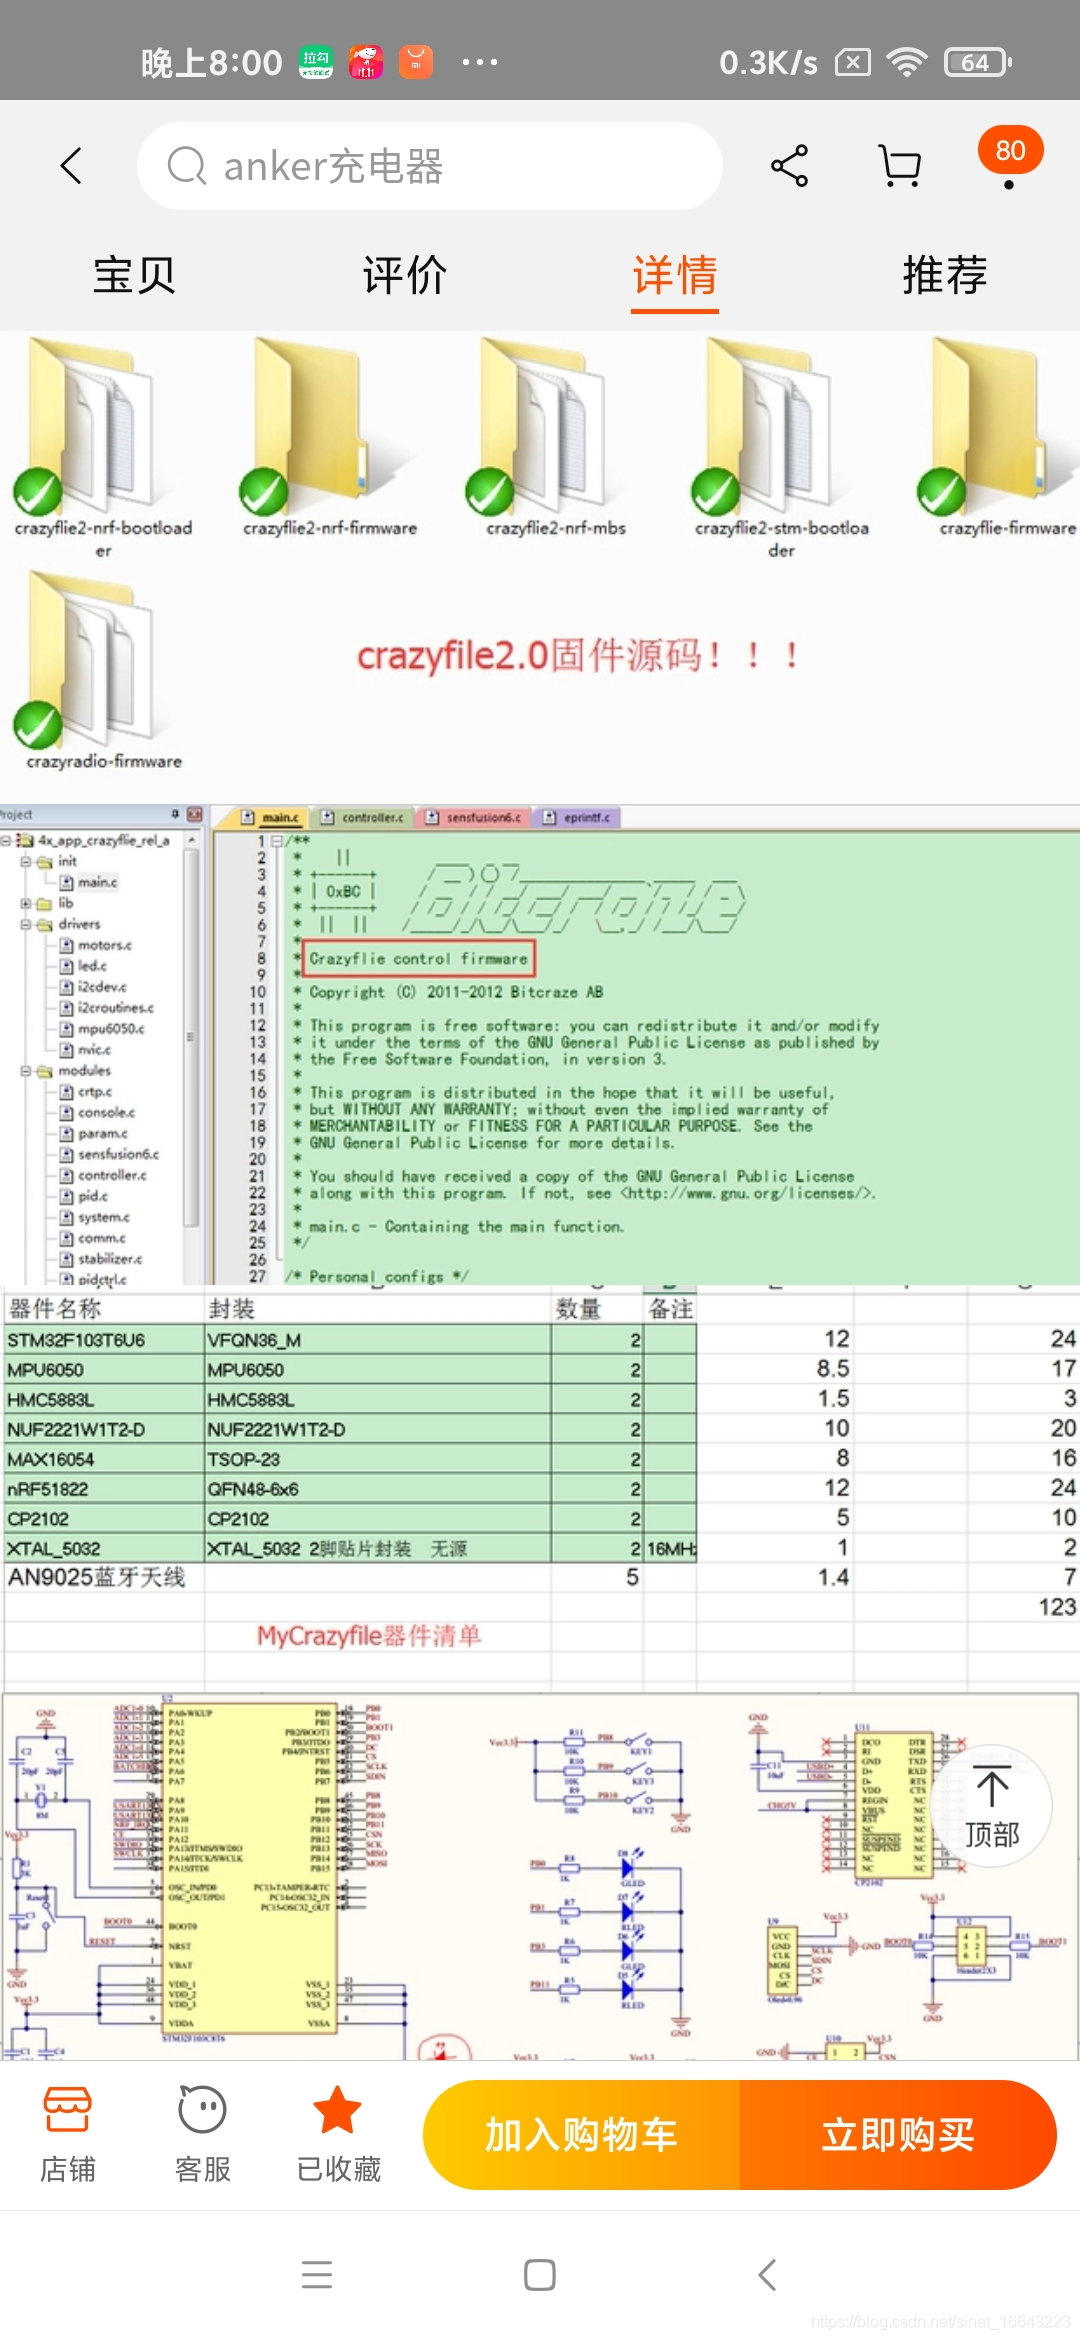Tap the folder image crazyflie-firmware
The height and width of the screenshot is (2340, 1080).
point(996,425)
